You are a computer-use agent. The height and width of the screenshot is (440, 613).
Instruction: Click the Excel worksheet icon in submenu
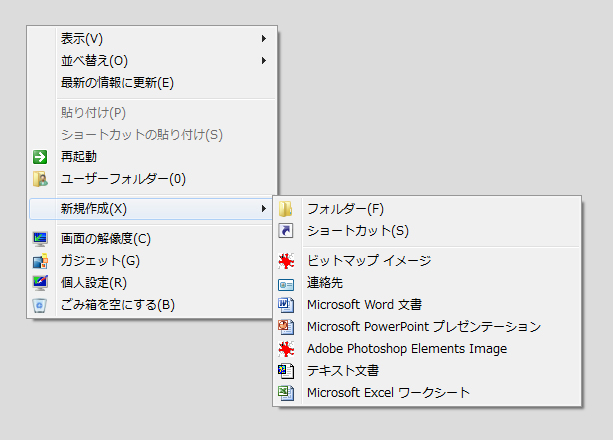tap(286, 393)
